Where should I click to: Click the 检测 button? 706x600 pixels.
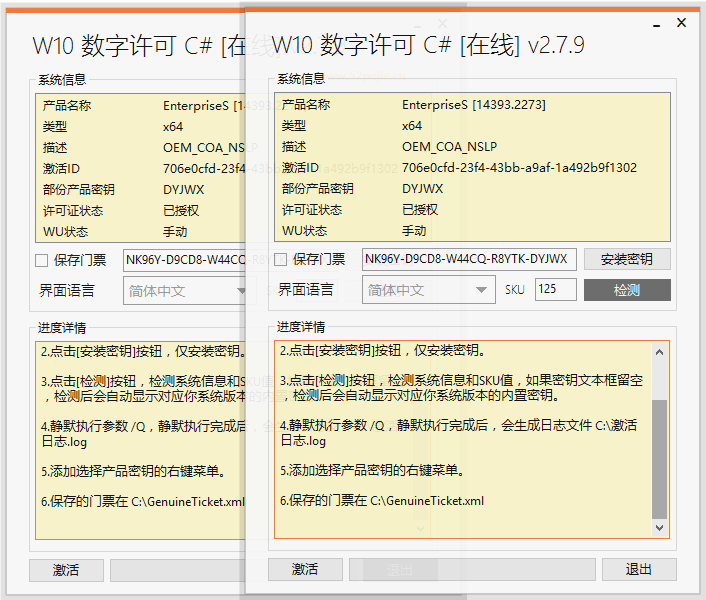(627, 290)
